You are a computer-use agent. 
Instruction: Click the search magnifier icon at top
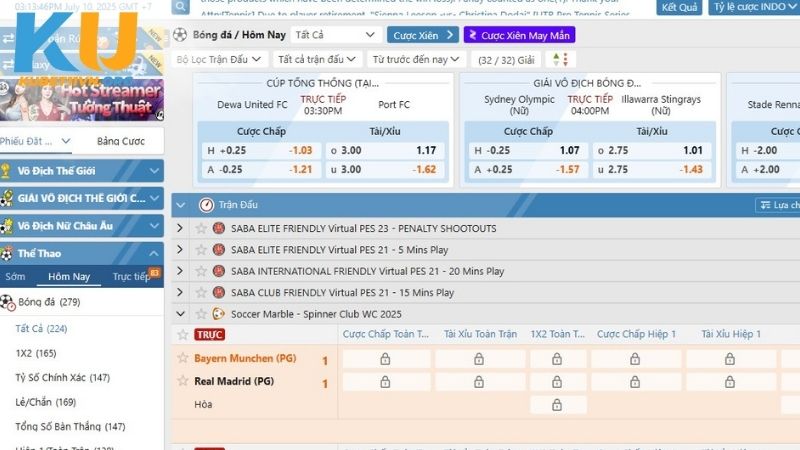tap(180, 7)
